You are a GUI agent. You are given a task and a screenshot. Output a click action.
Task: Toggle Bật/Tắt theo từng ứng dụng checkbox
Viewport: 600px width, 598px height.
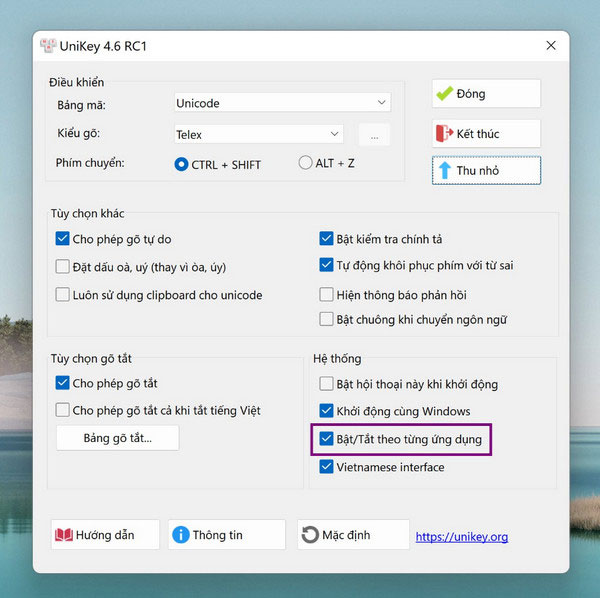coord(326,438)
